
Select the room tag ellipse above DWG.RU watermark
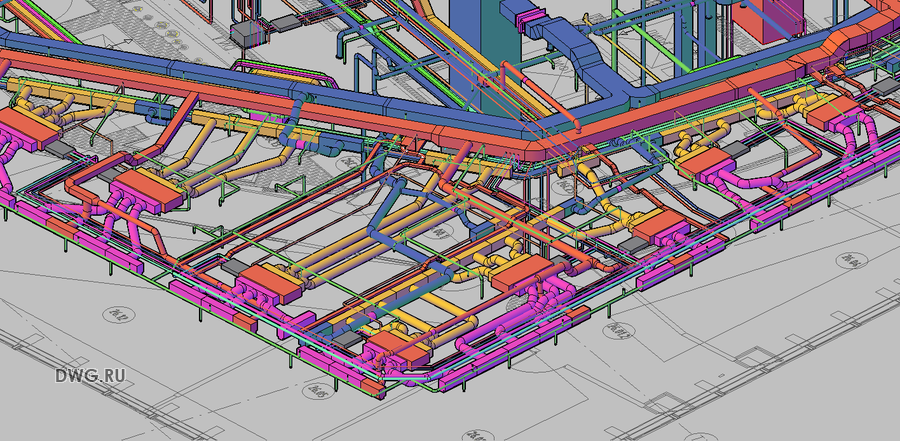(x=119, y=315)
